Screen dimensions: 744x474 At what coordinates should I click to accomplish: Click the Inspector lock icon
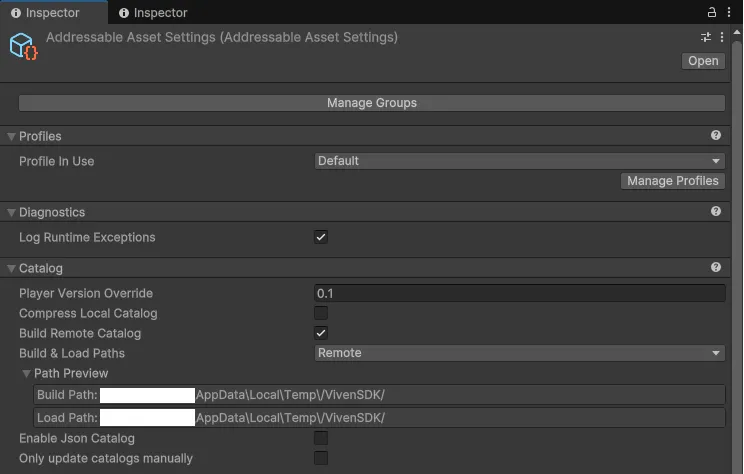coord(711,12)
